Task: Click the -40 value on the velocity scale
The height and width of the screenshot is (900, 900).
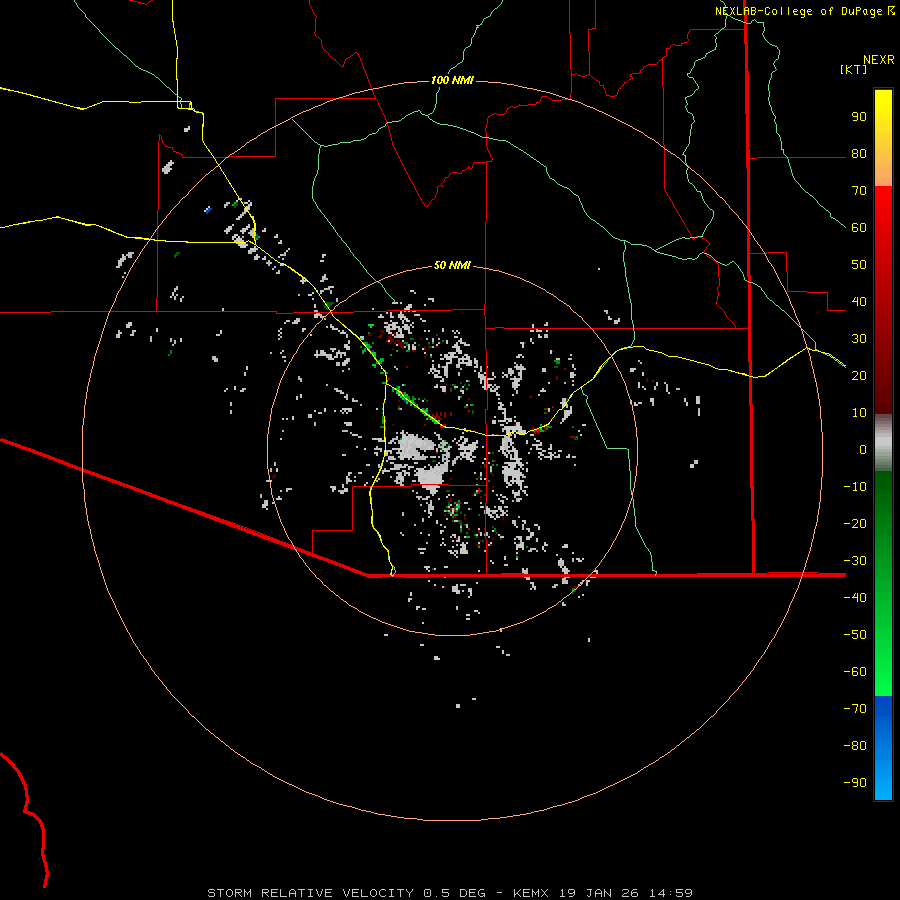Action: 855,598
